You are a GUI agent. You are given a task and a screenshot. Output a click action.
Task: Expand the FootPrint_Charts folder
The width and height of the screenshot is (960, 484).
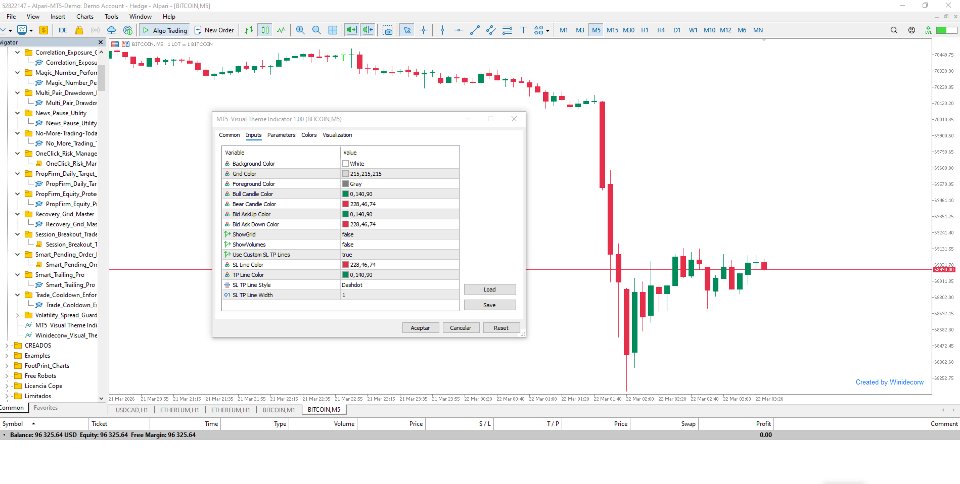click(7, 365)
